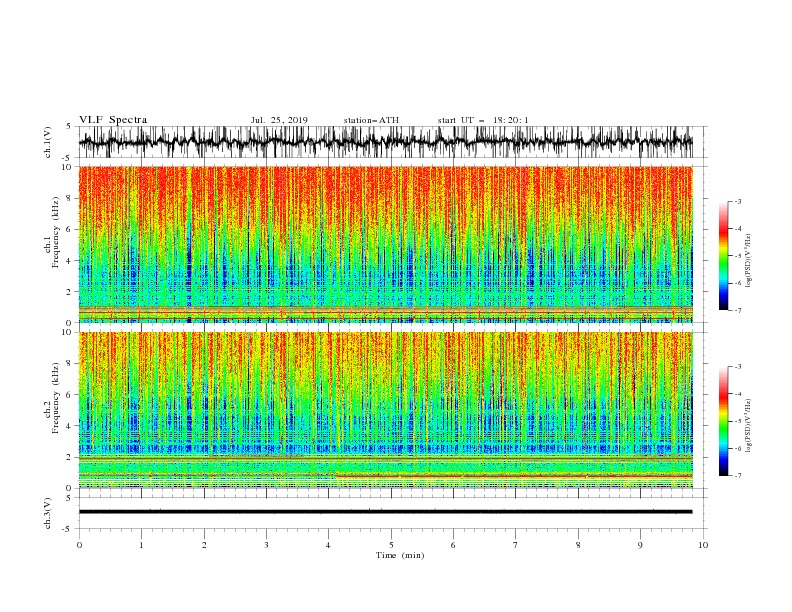This screenshot has height=612, width=792.
Task: Click the "ch.1(V)" waveform axis label
Action: [48, 142]
